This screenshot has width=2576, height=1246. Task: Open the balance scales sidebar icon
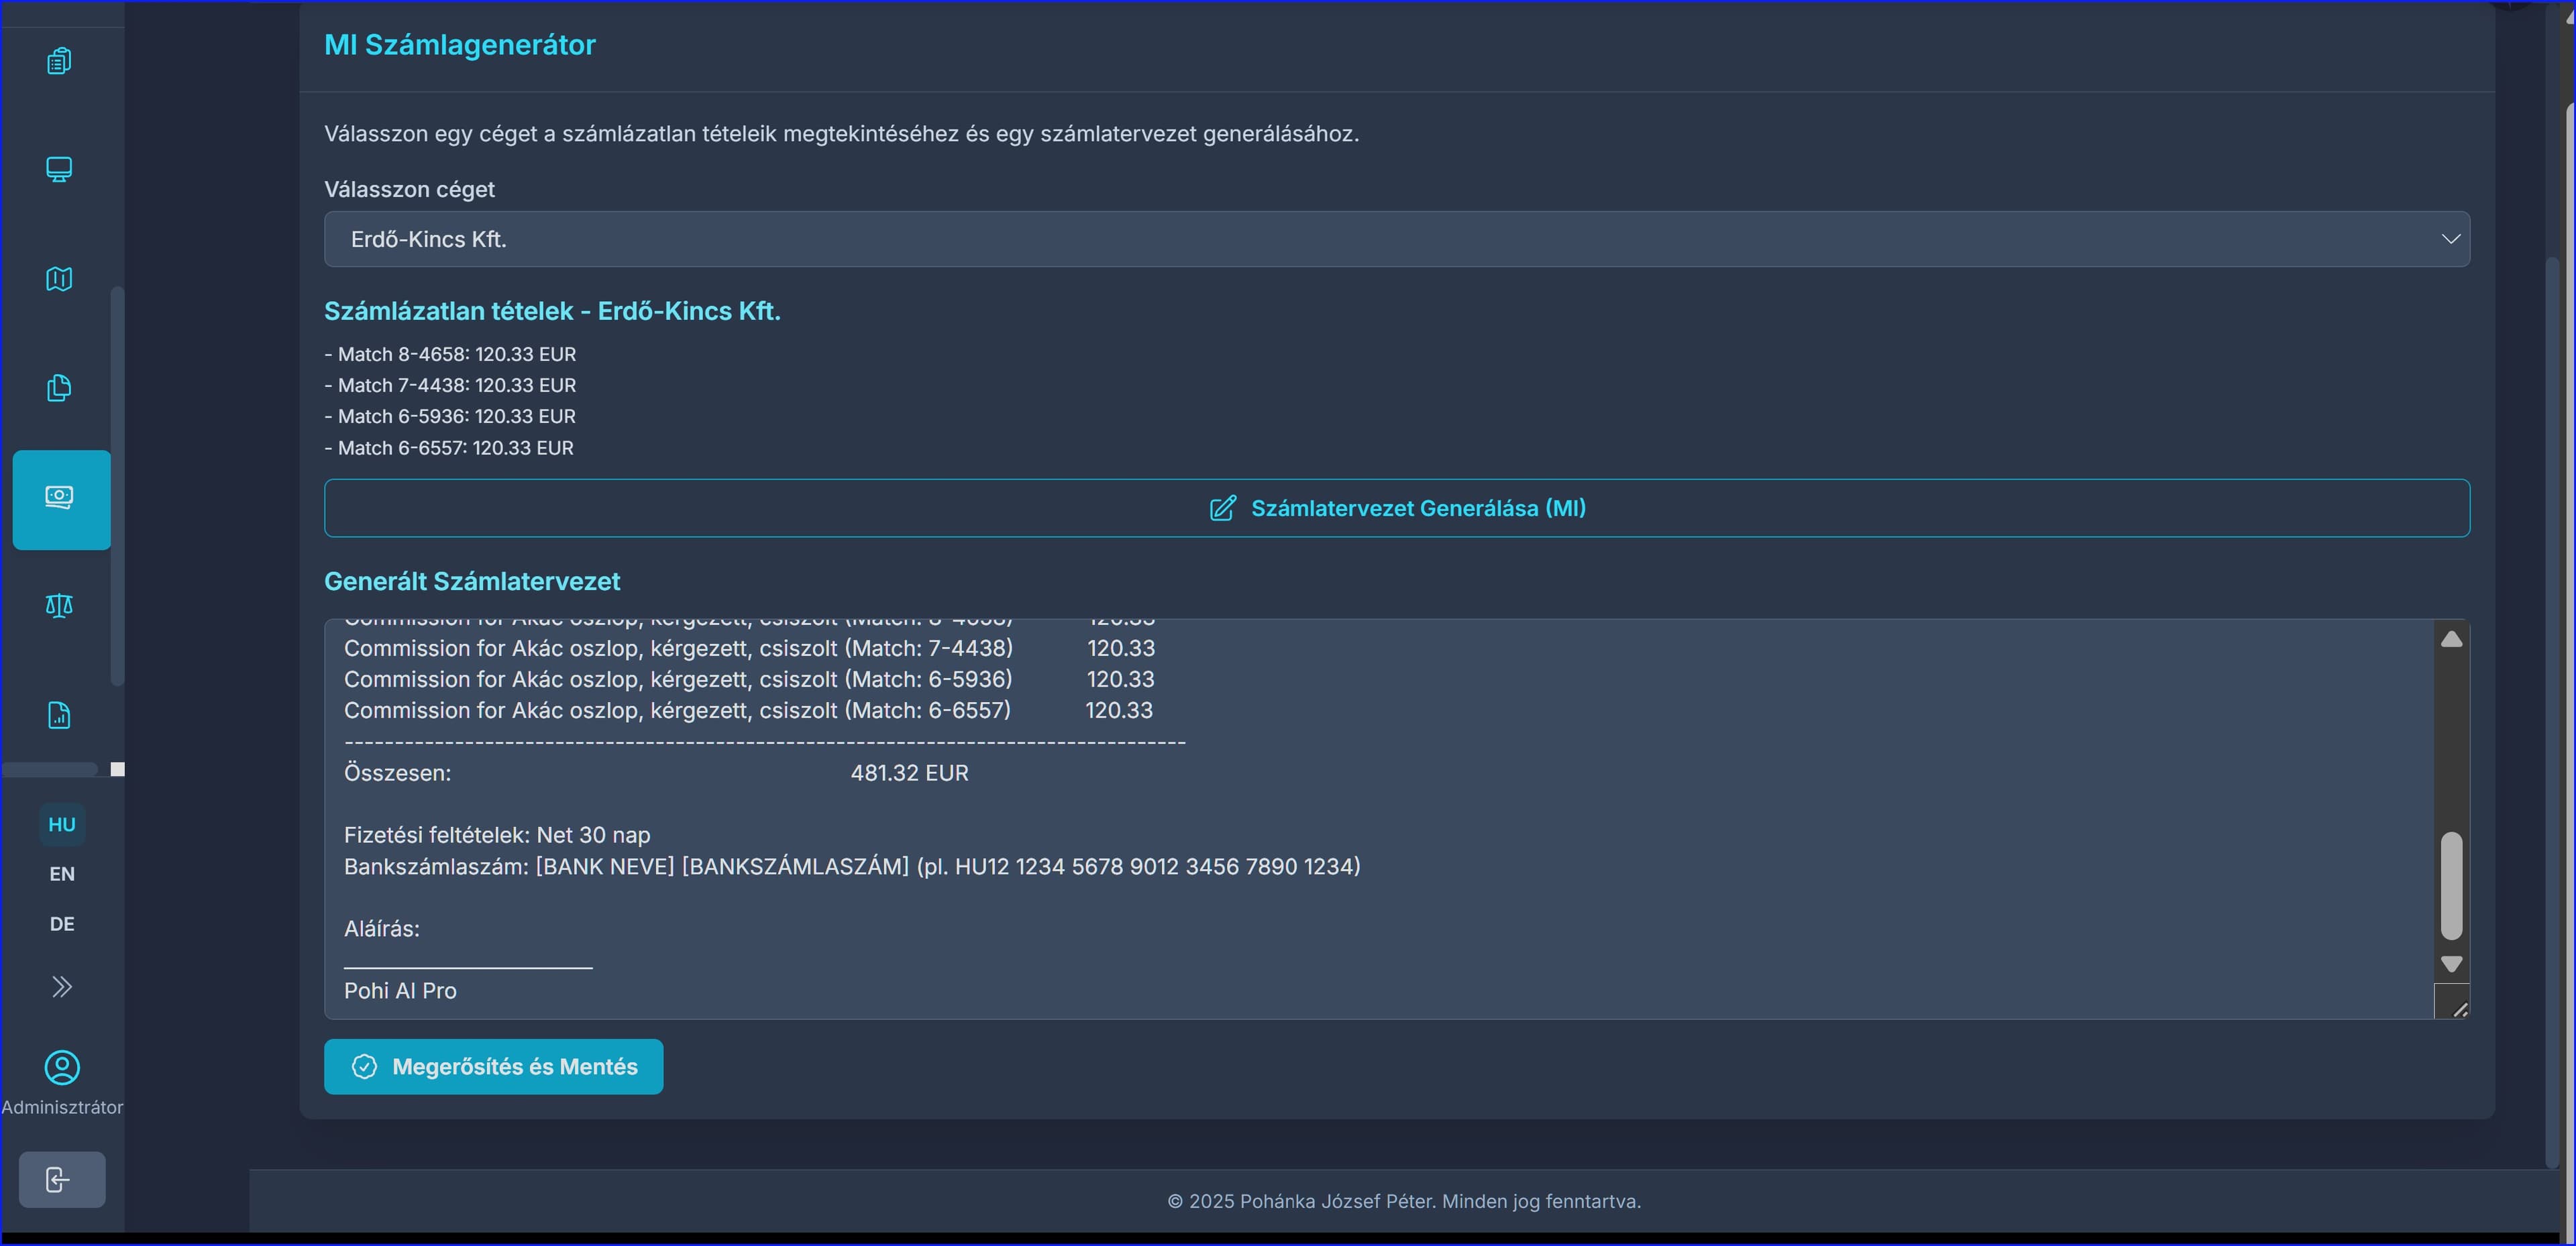pos(59,606)
